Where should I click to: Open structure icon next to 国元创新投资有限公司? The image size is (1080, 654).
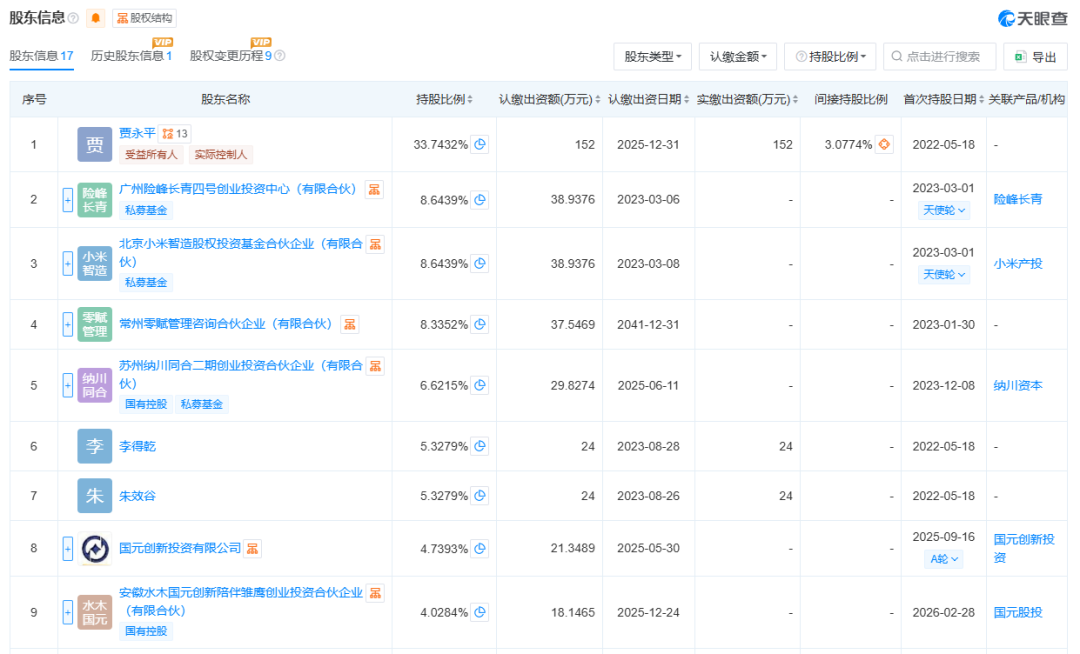click(253, 549)
